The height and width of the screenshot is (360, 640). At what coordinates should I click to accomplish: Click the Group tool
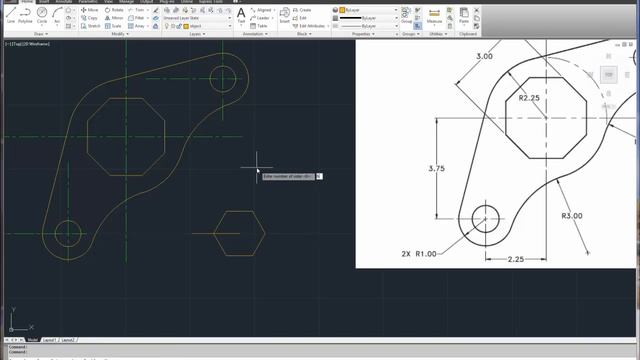pos(406,15)
